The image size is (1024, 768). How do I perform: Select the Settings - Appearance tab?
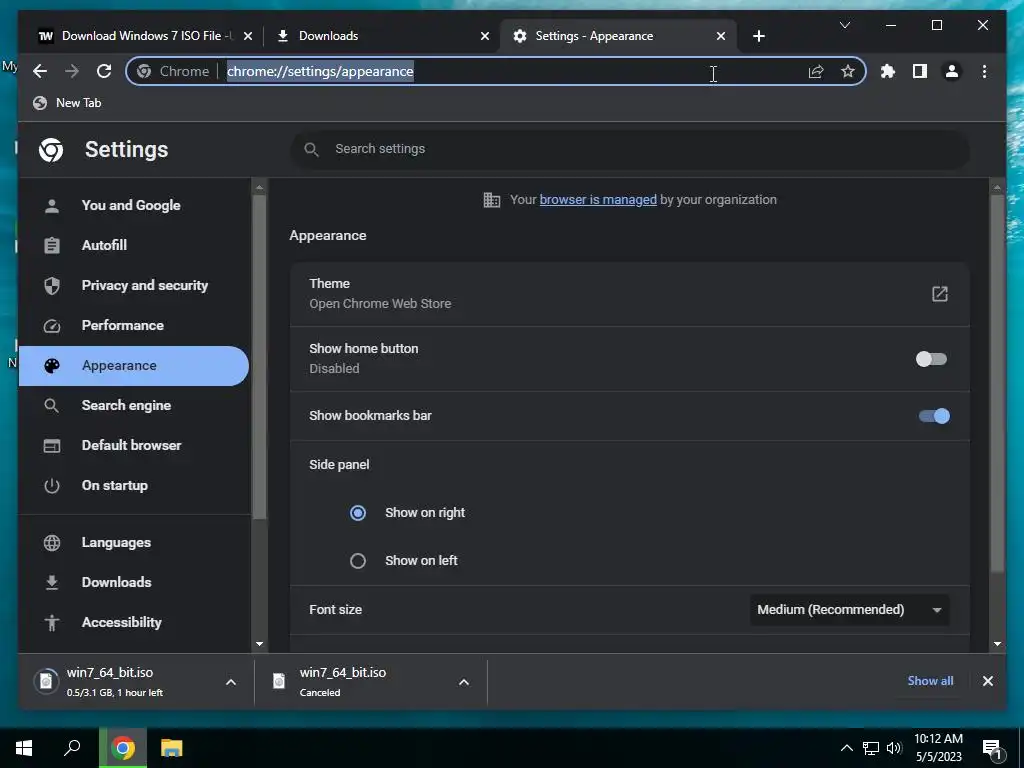tap(618, 36)
